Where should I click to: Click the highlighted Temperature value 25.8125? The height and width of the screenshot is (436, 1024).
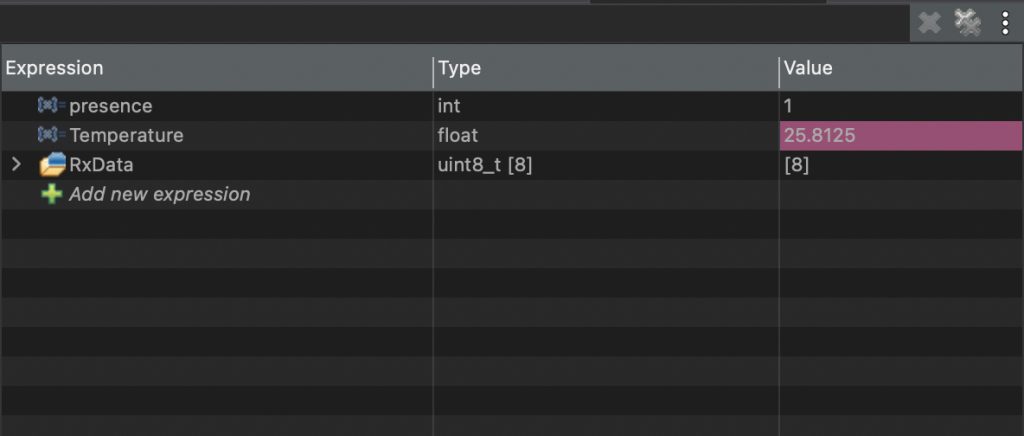(819, 135)
